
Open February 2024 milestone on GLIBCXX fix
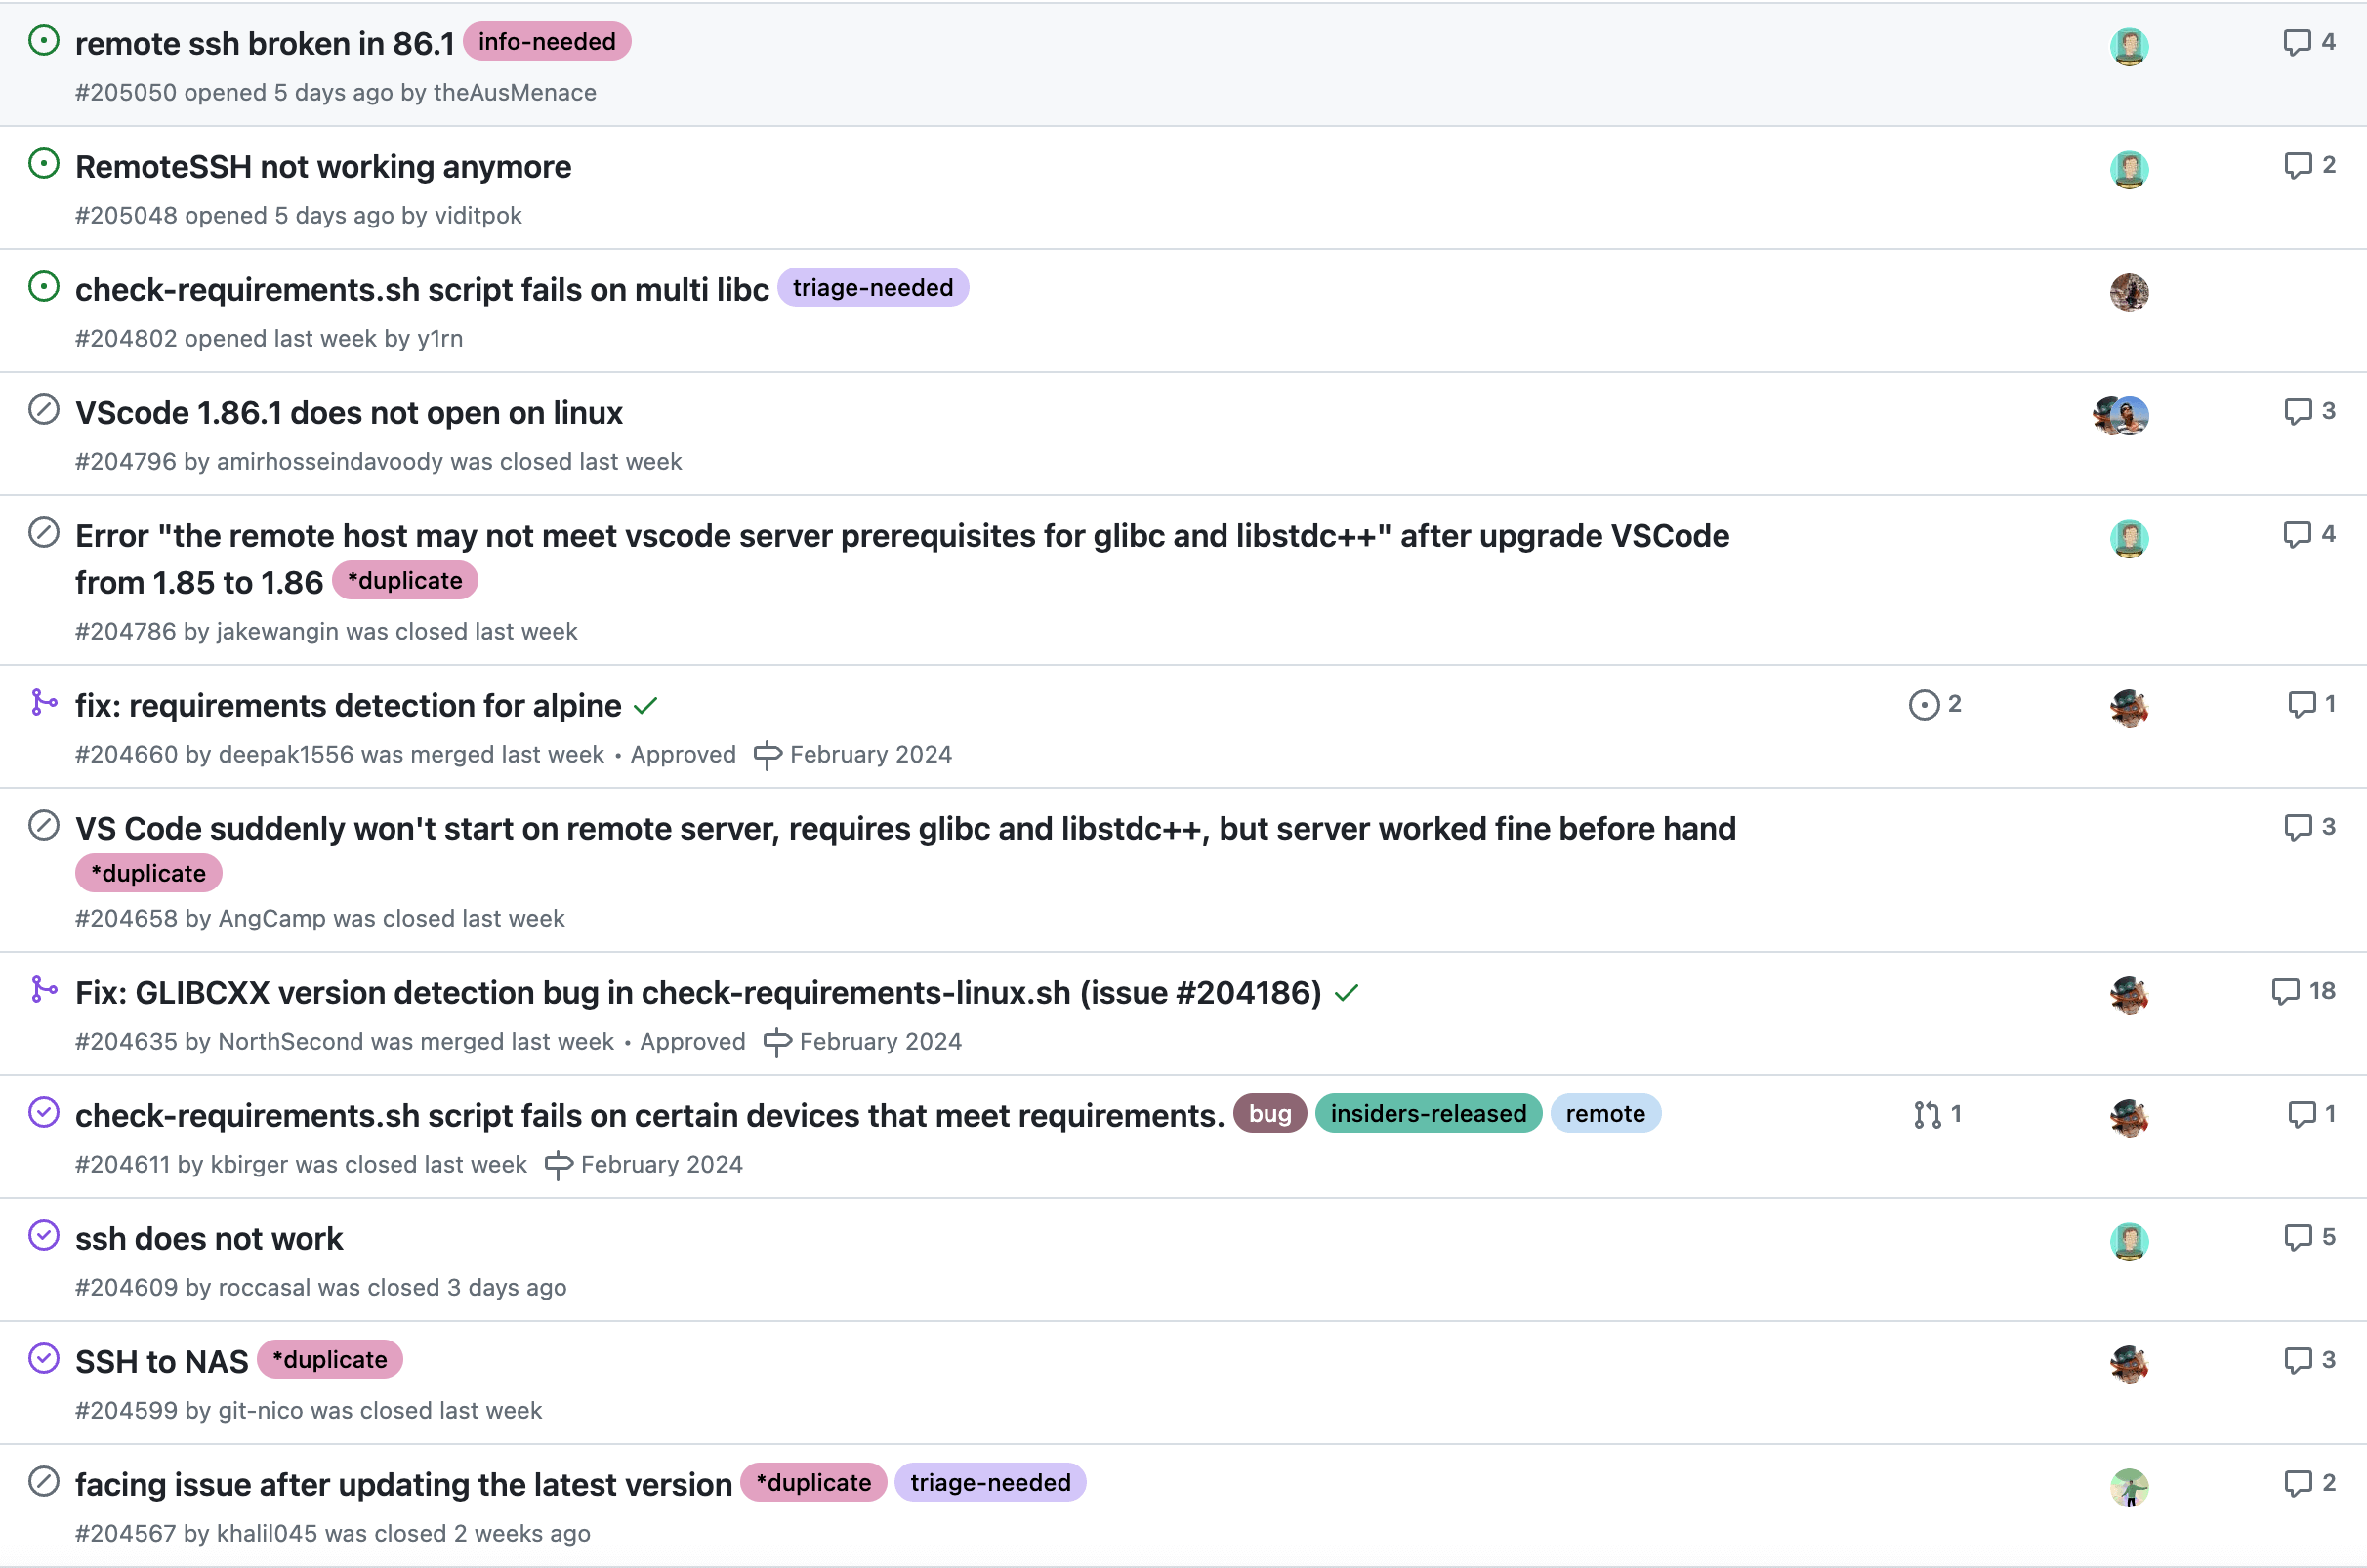point(862,1042)
